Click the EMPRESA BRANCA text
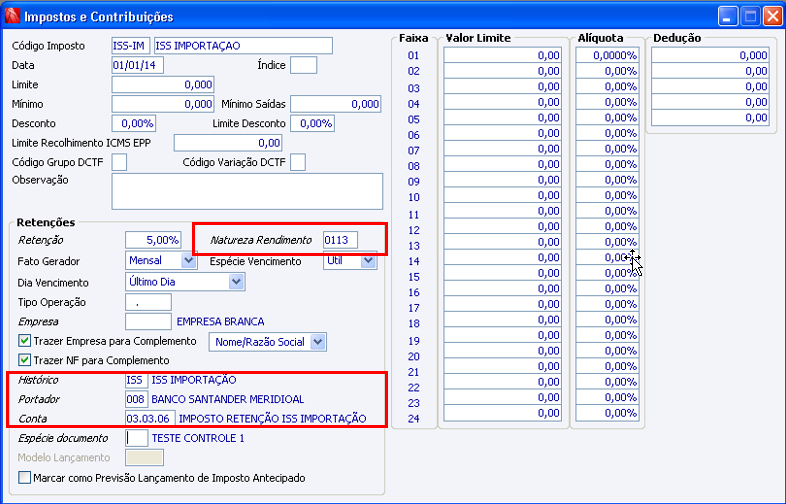The height and width of the screenshot is (504, 786). pyautogui.click(x=221, y=321)
